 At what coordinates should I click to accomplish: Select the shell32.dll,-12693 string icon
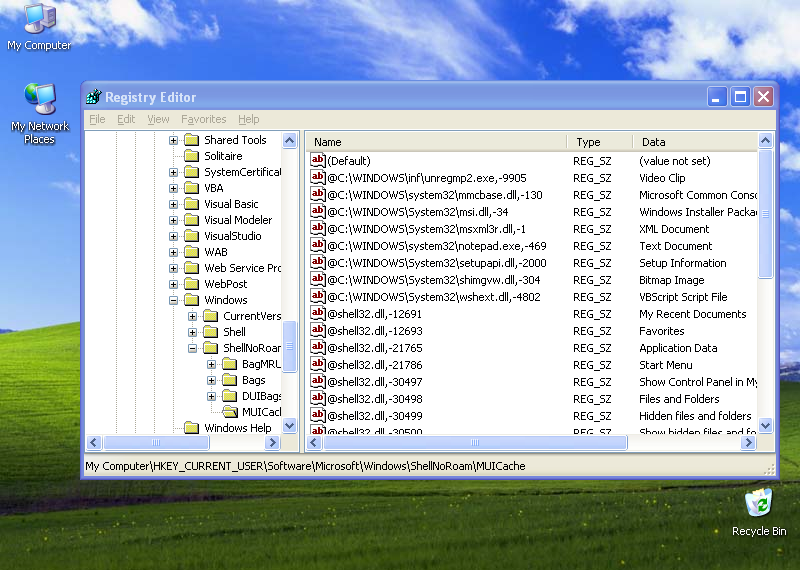click(317, 331)
